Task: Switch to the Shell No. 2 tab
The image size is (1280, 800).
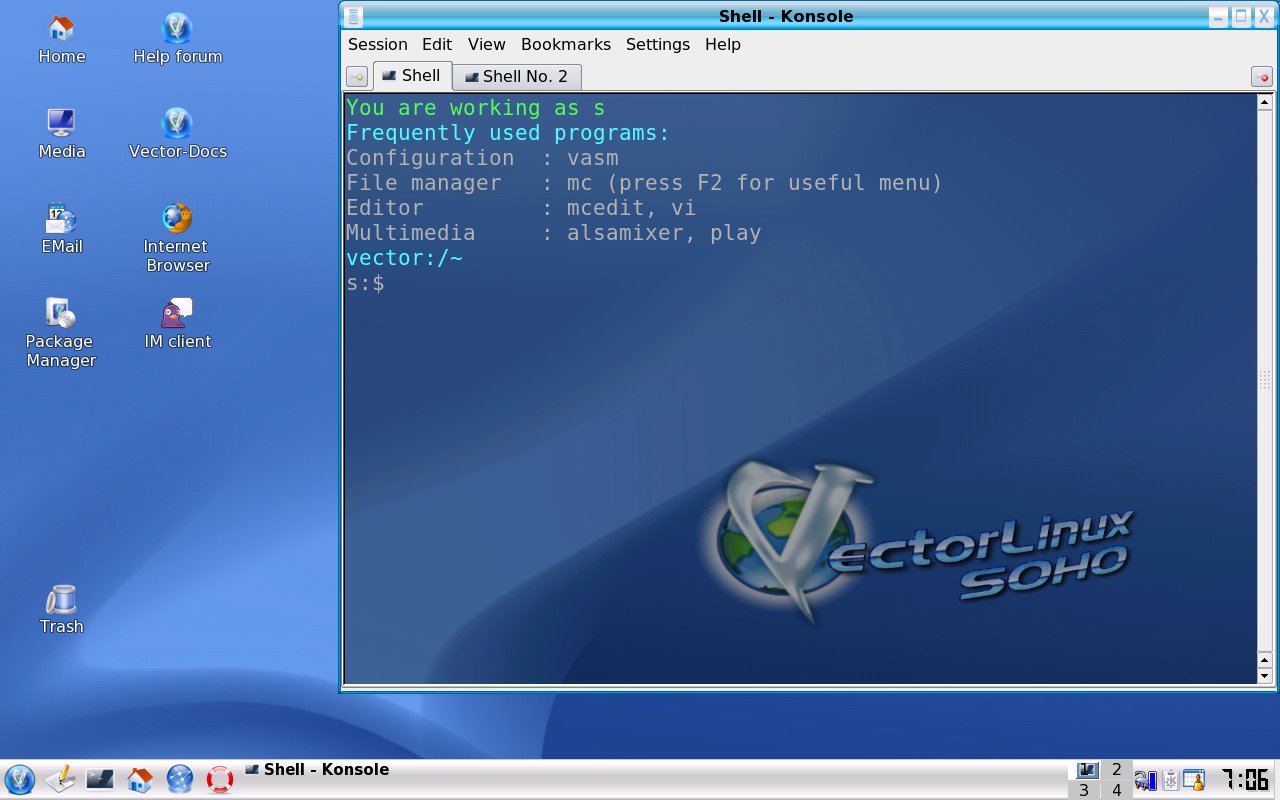Action: click(x=517, y=77)
